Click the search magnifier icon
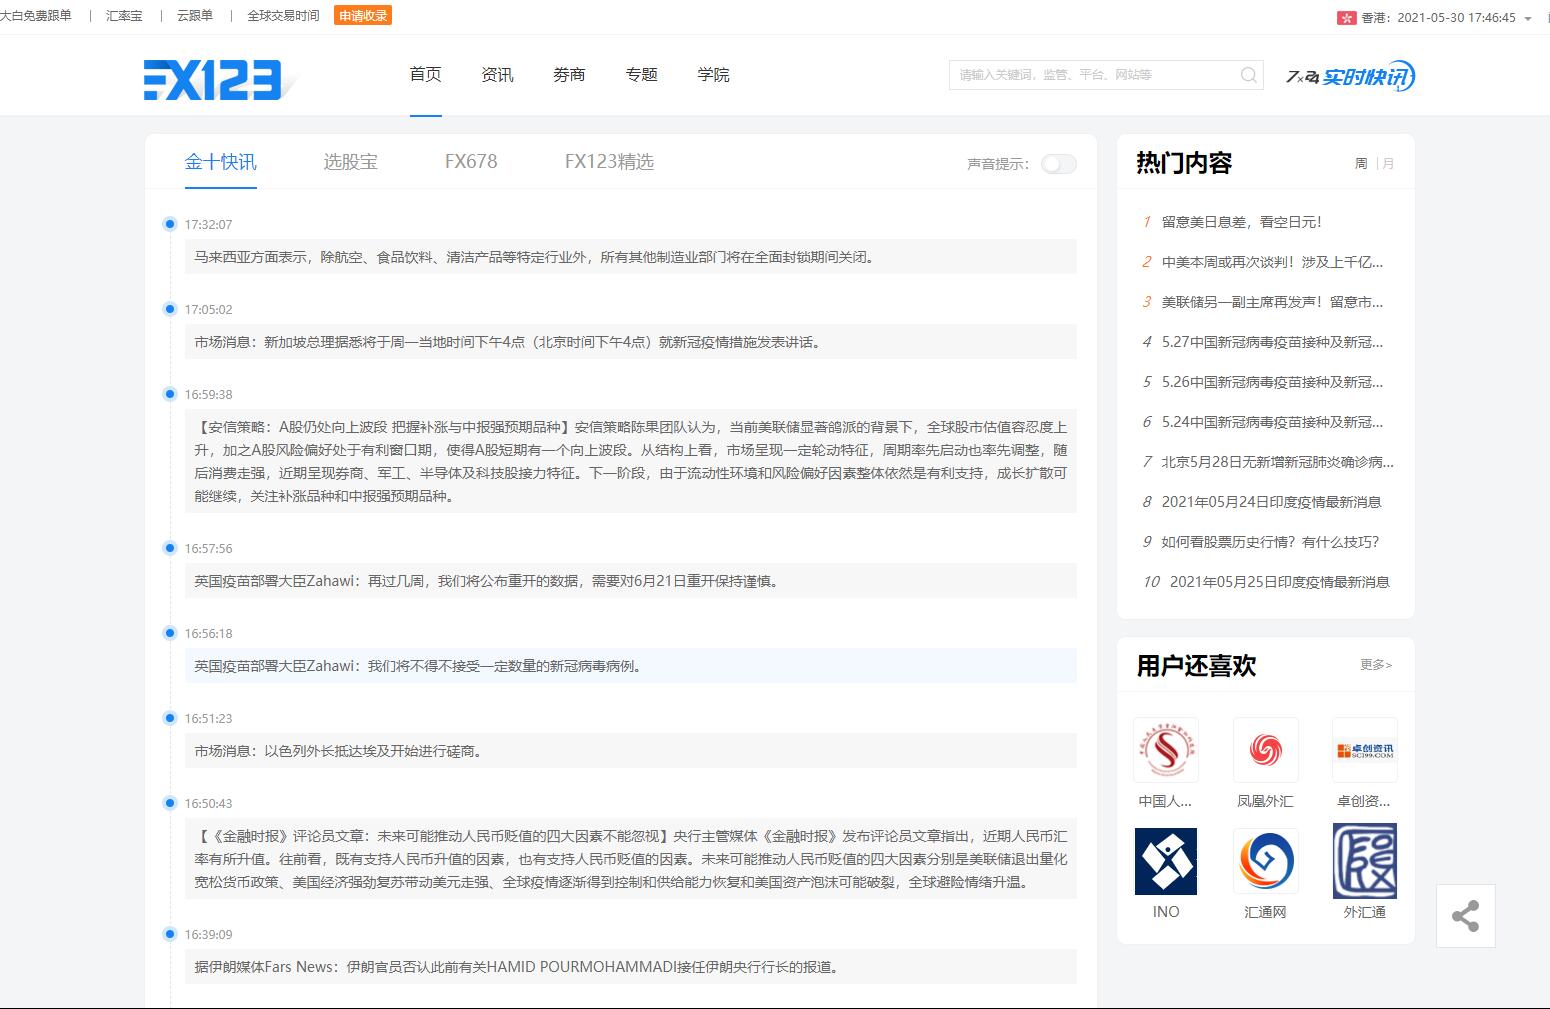This screenshot has width=1550, height=1009. pos(1248,75)
